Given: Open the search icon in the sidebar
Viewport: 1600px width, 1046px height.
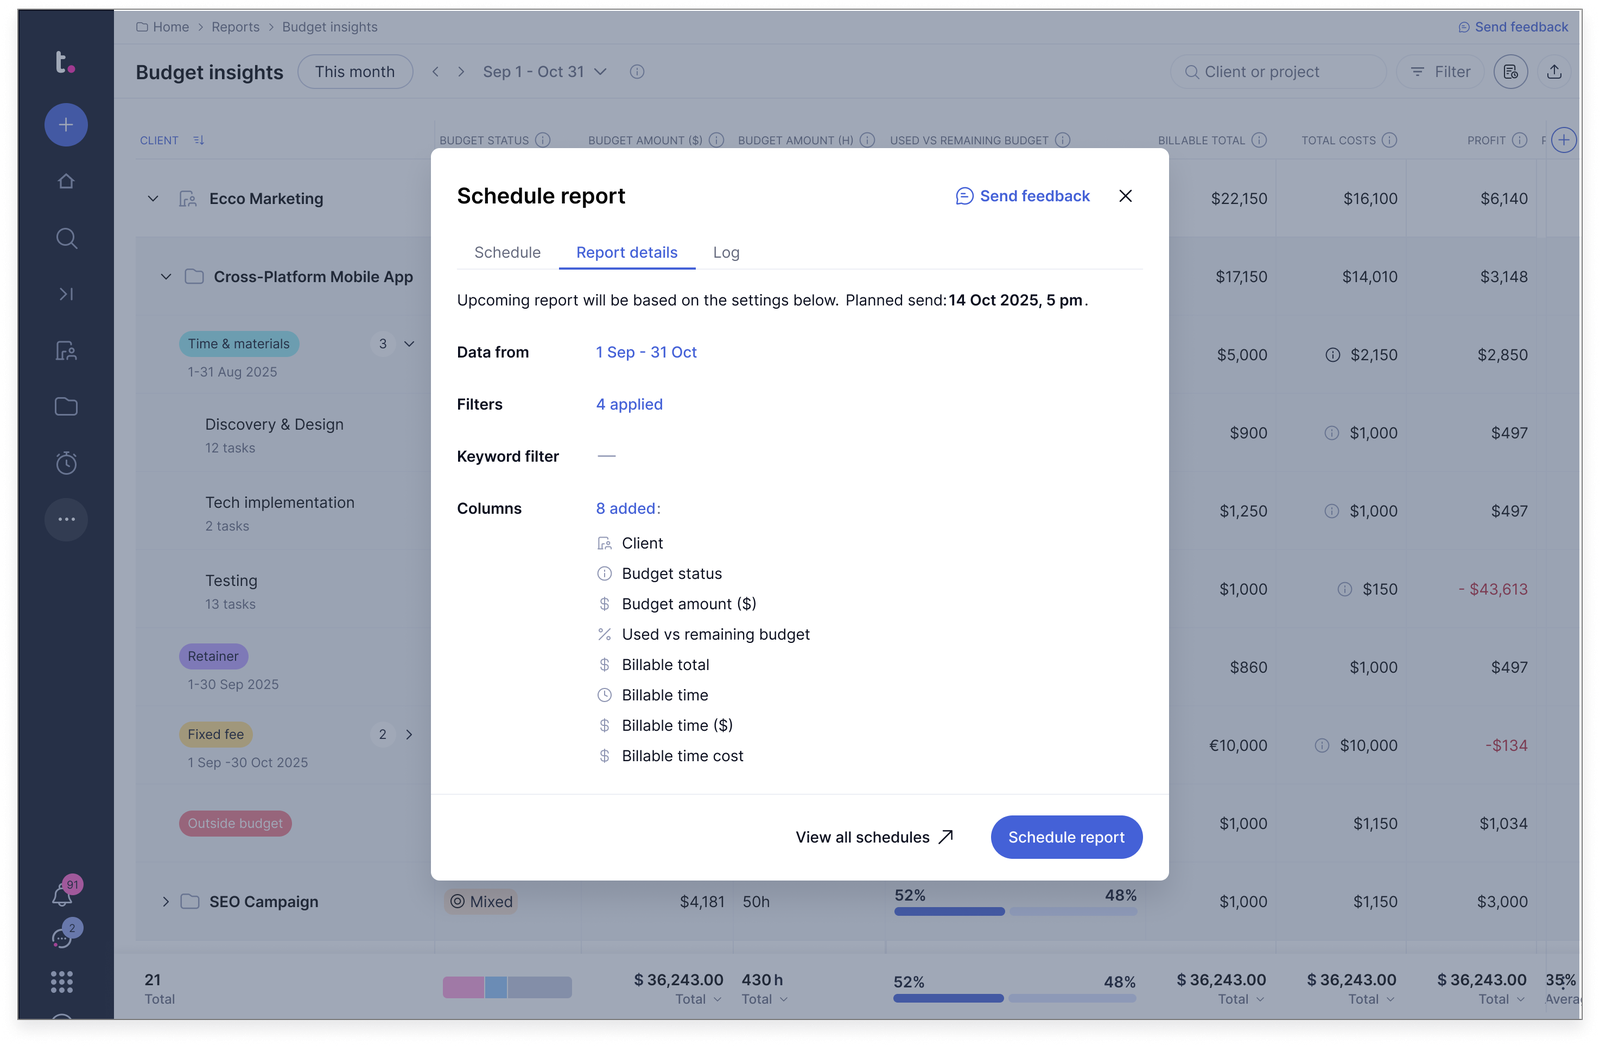Looking at the screenshot, I should [x=66, y=238].
